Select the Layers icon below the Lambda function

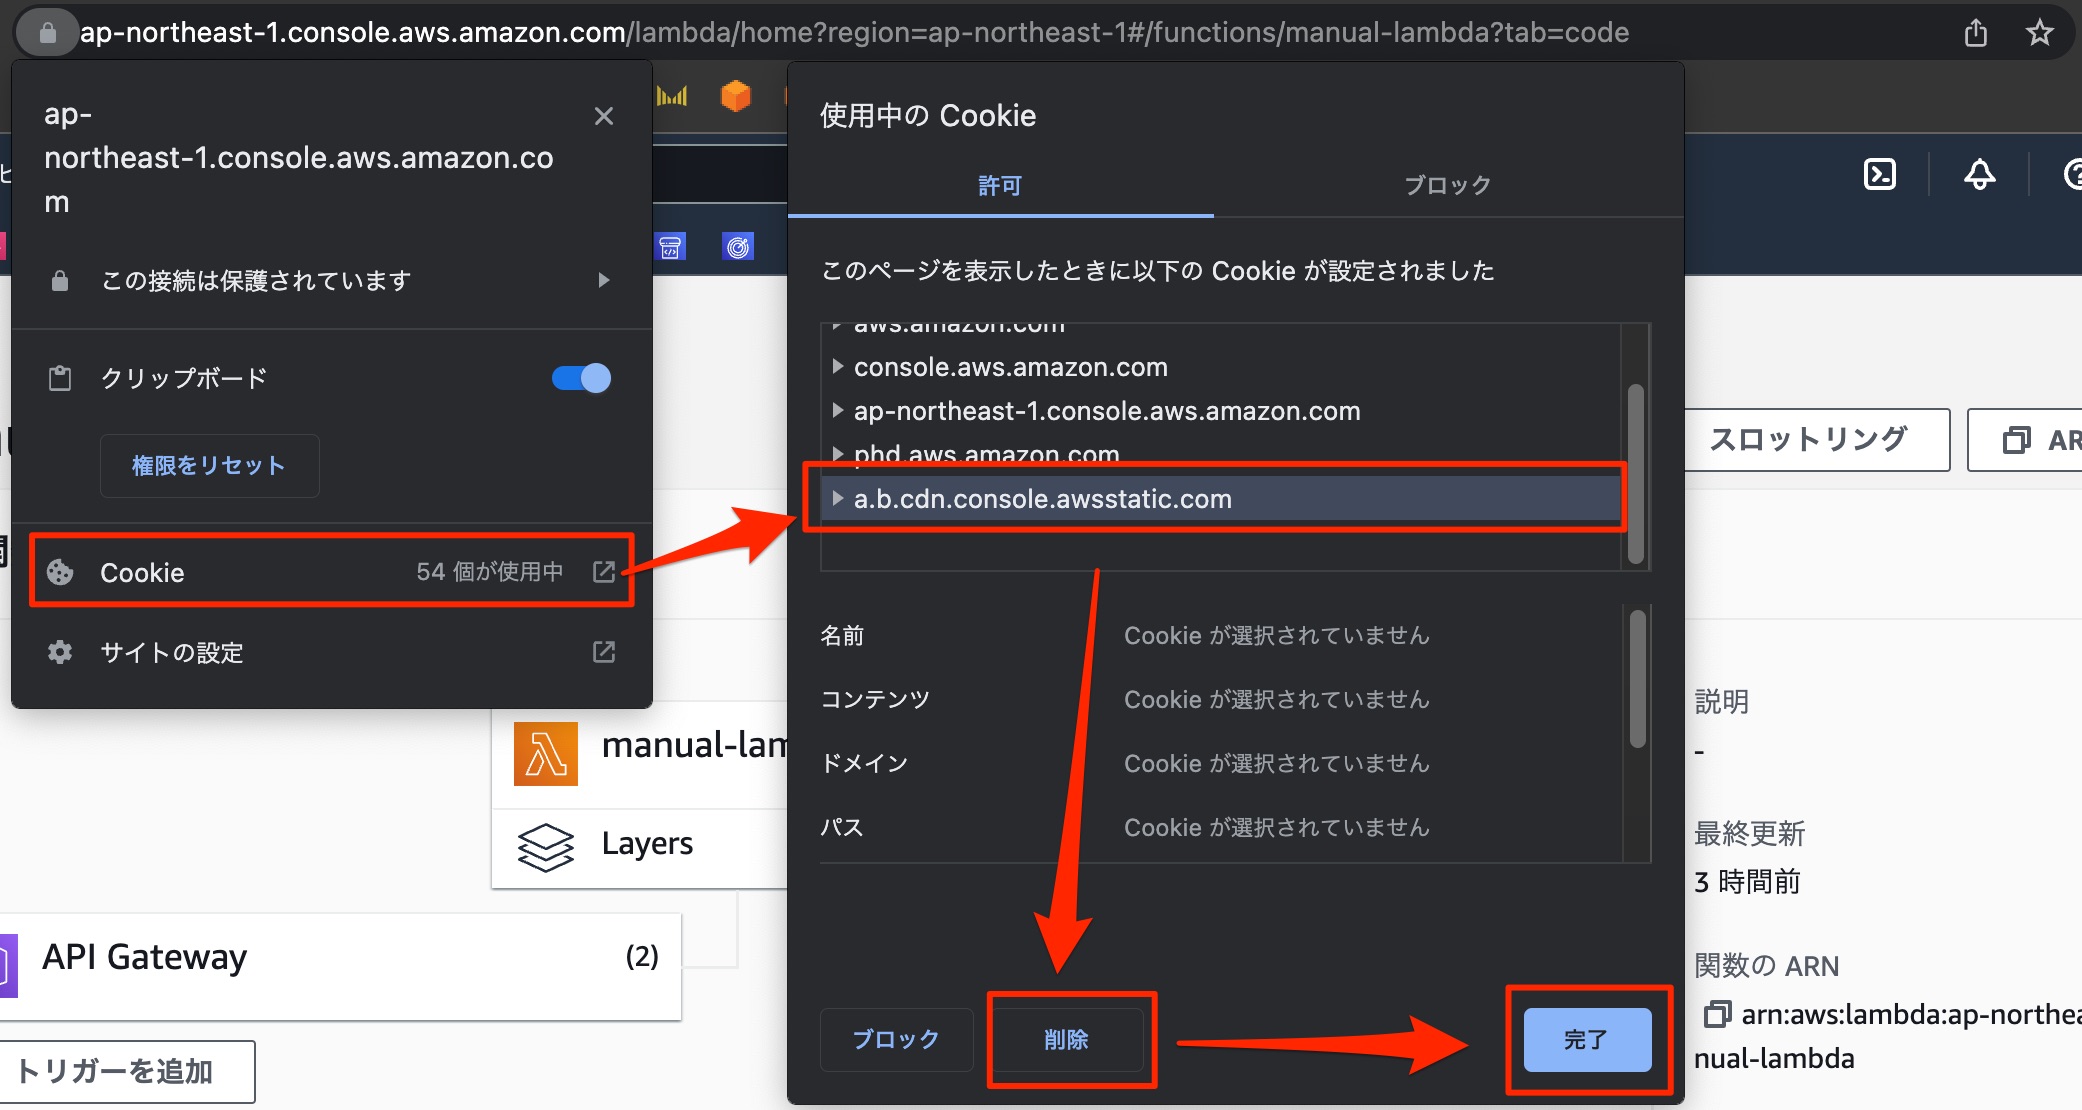[x=546, y=847]
